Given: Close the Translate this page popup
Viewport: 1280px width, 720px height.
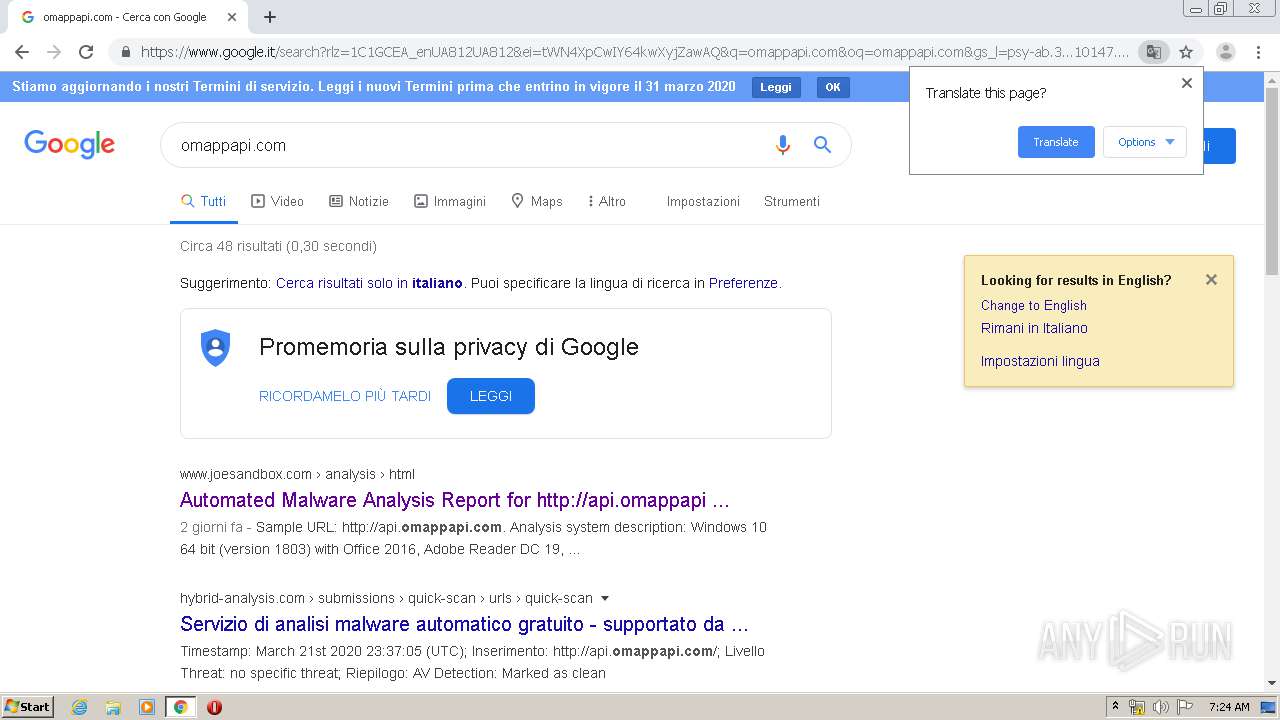Looking at the screenshot, I should 1187,83.
